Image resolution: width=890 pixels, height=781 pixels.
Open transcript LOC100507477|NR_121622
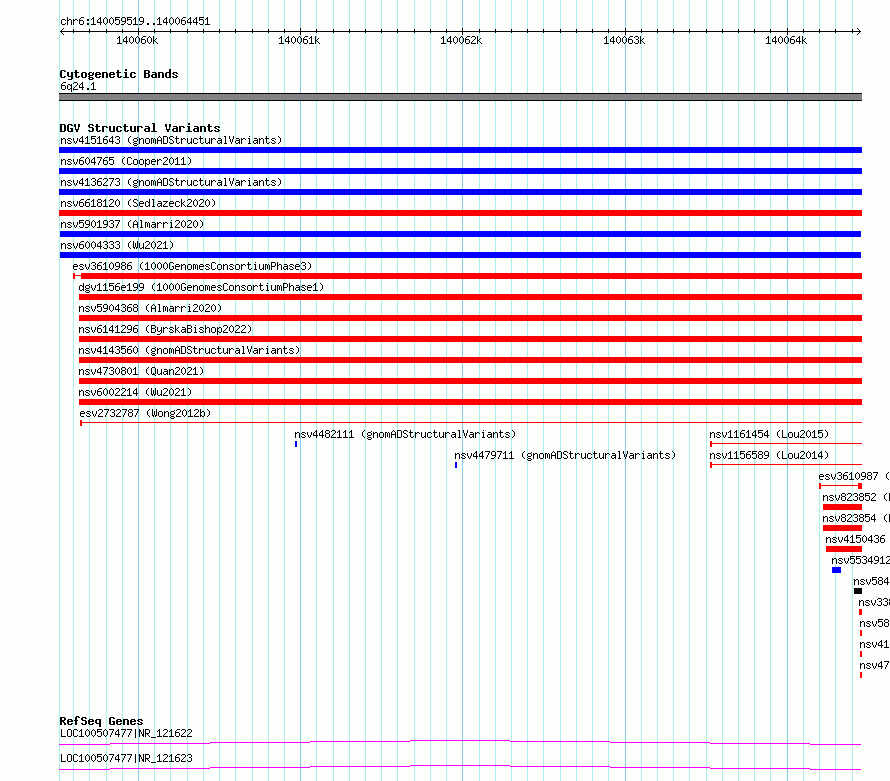[x=460, y=742]
